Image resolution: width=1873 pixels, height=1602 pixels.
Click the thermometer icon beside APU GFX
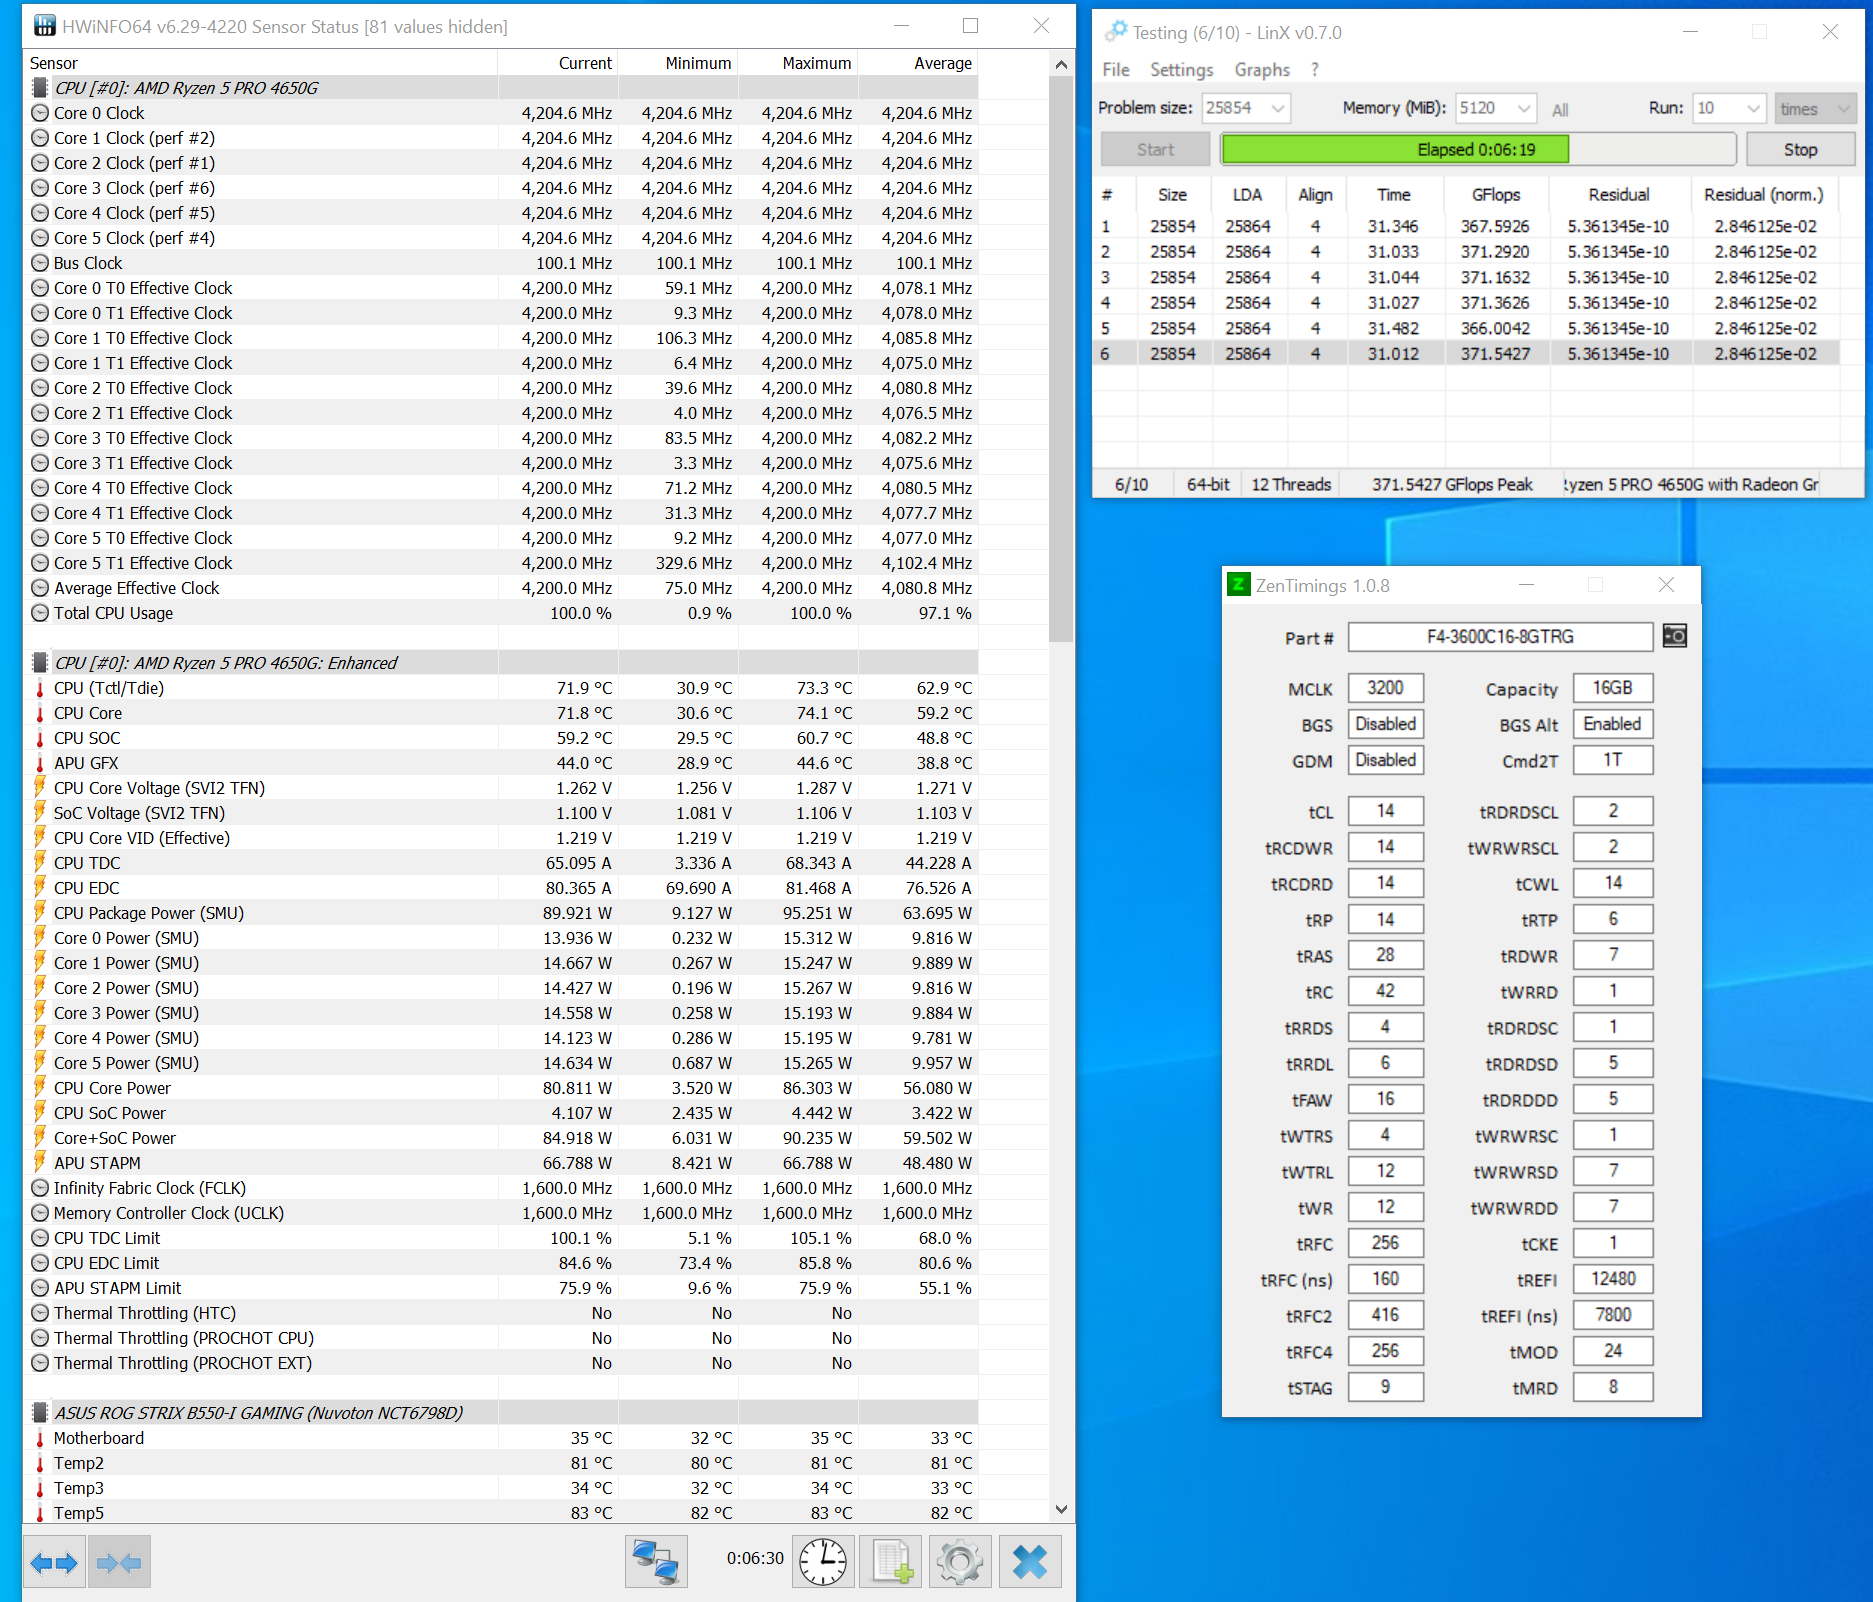40,763
